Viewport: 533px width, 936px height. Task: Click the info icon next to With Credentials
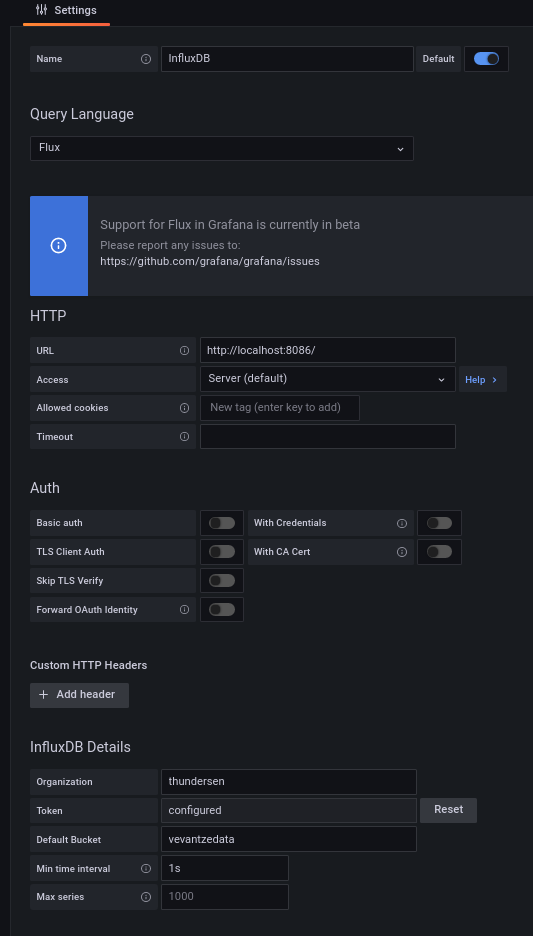pyautogui.click(x=402, y=524)
